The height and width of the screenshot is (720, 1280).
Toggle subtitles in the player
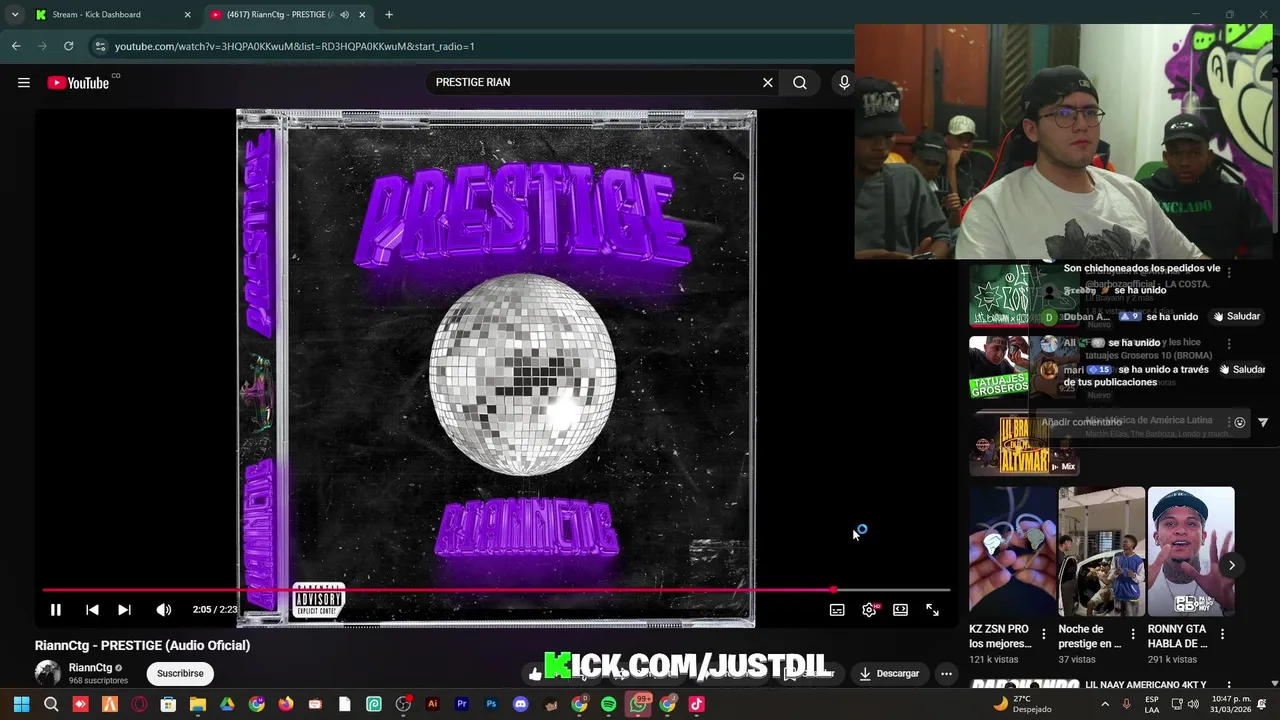coord(837,610)
